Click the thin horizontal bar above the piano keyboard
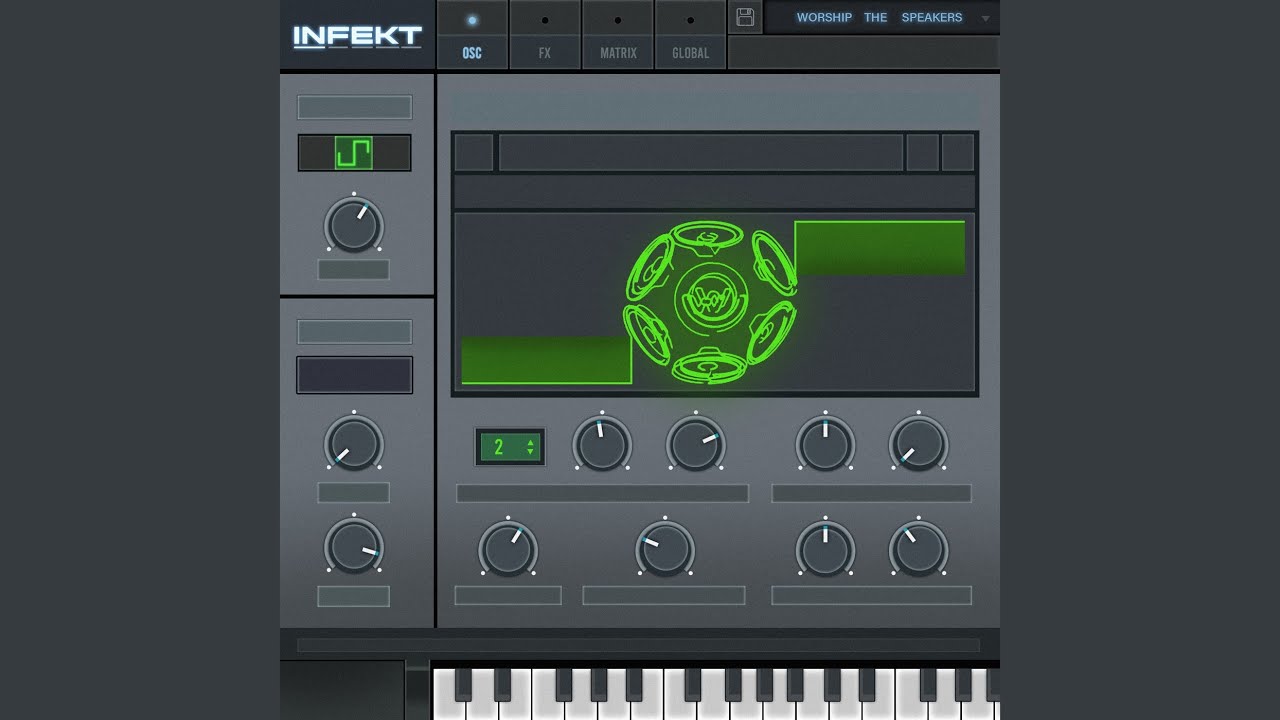 click(x=638, y=645)
